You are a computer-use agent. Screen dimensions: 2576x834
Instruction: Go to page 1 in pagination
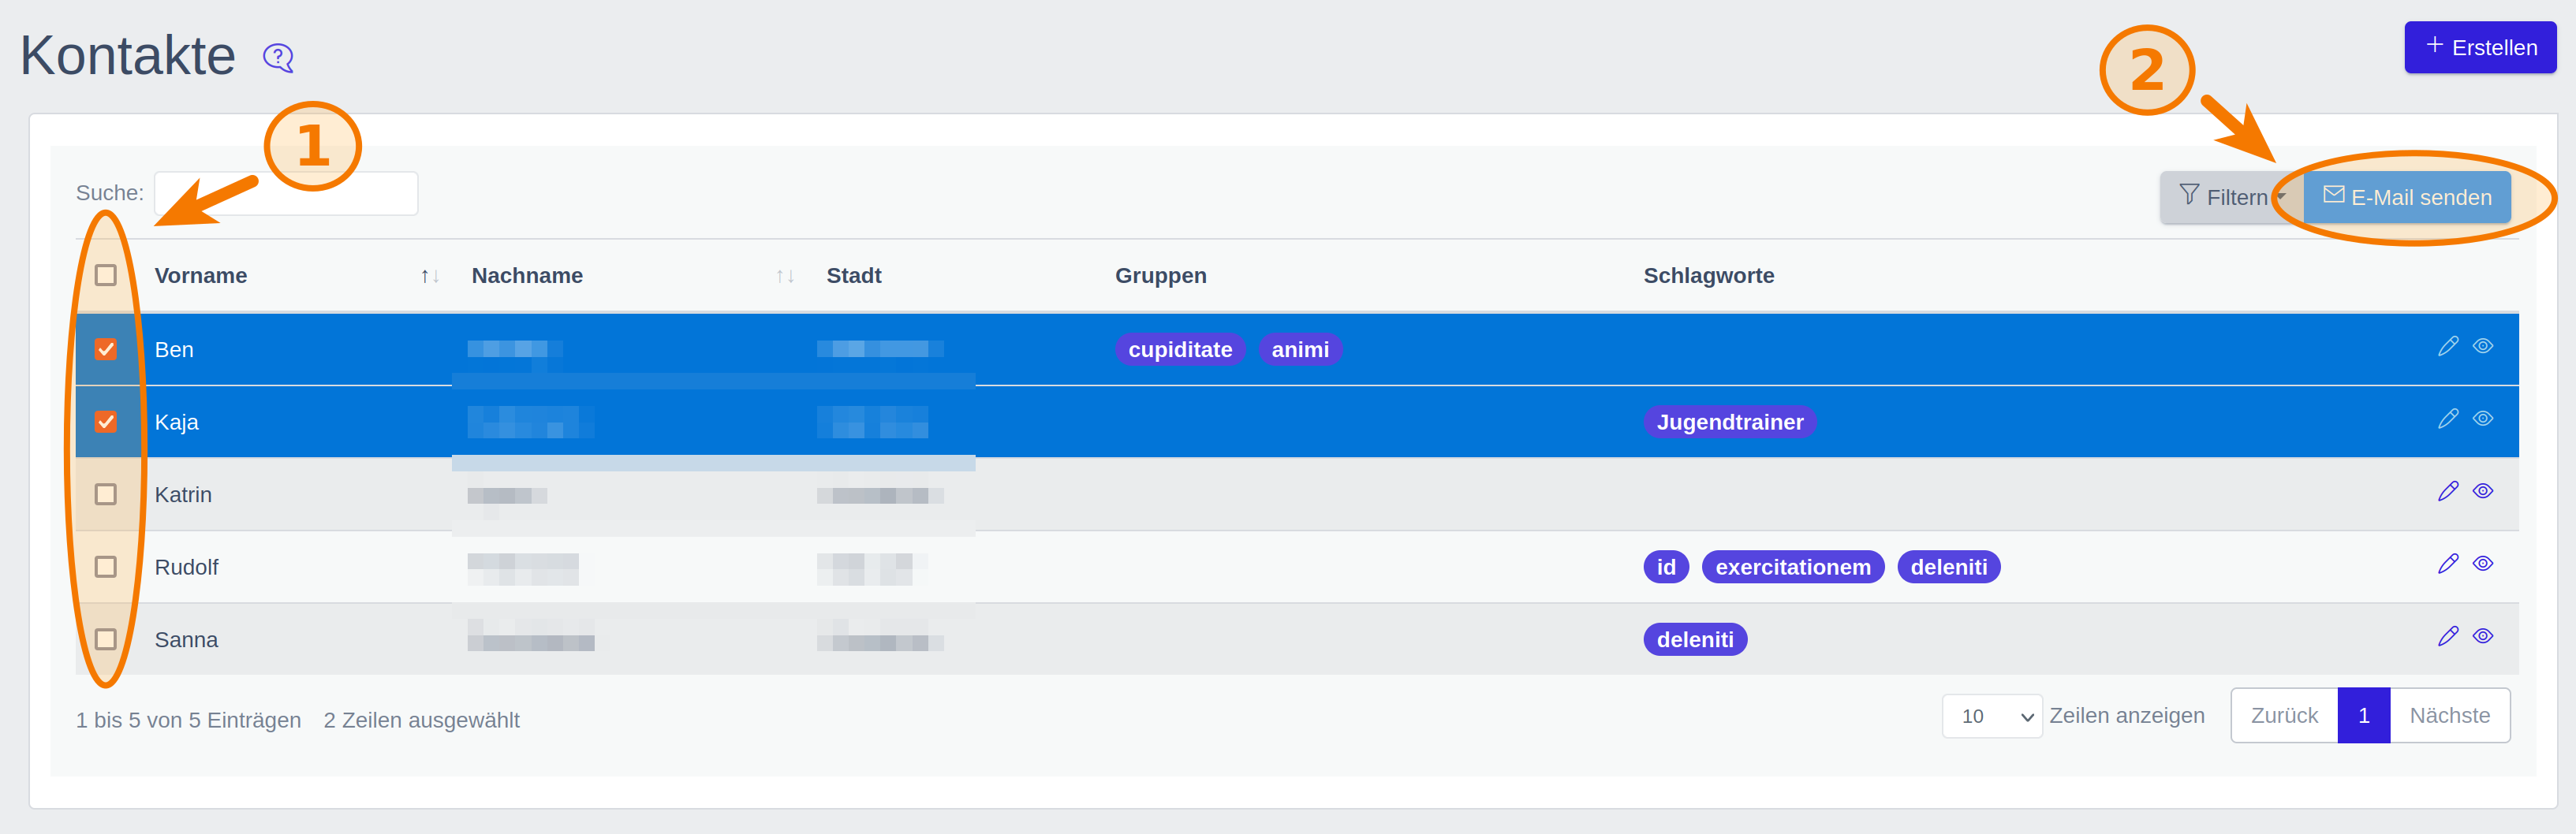click(x=2363, y=716)
